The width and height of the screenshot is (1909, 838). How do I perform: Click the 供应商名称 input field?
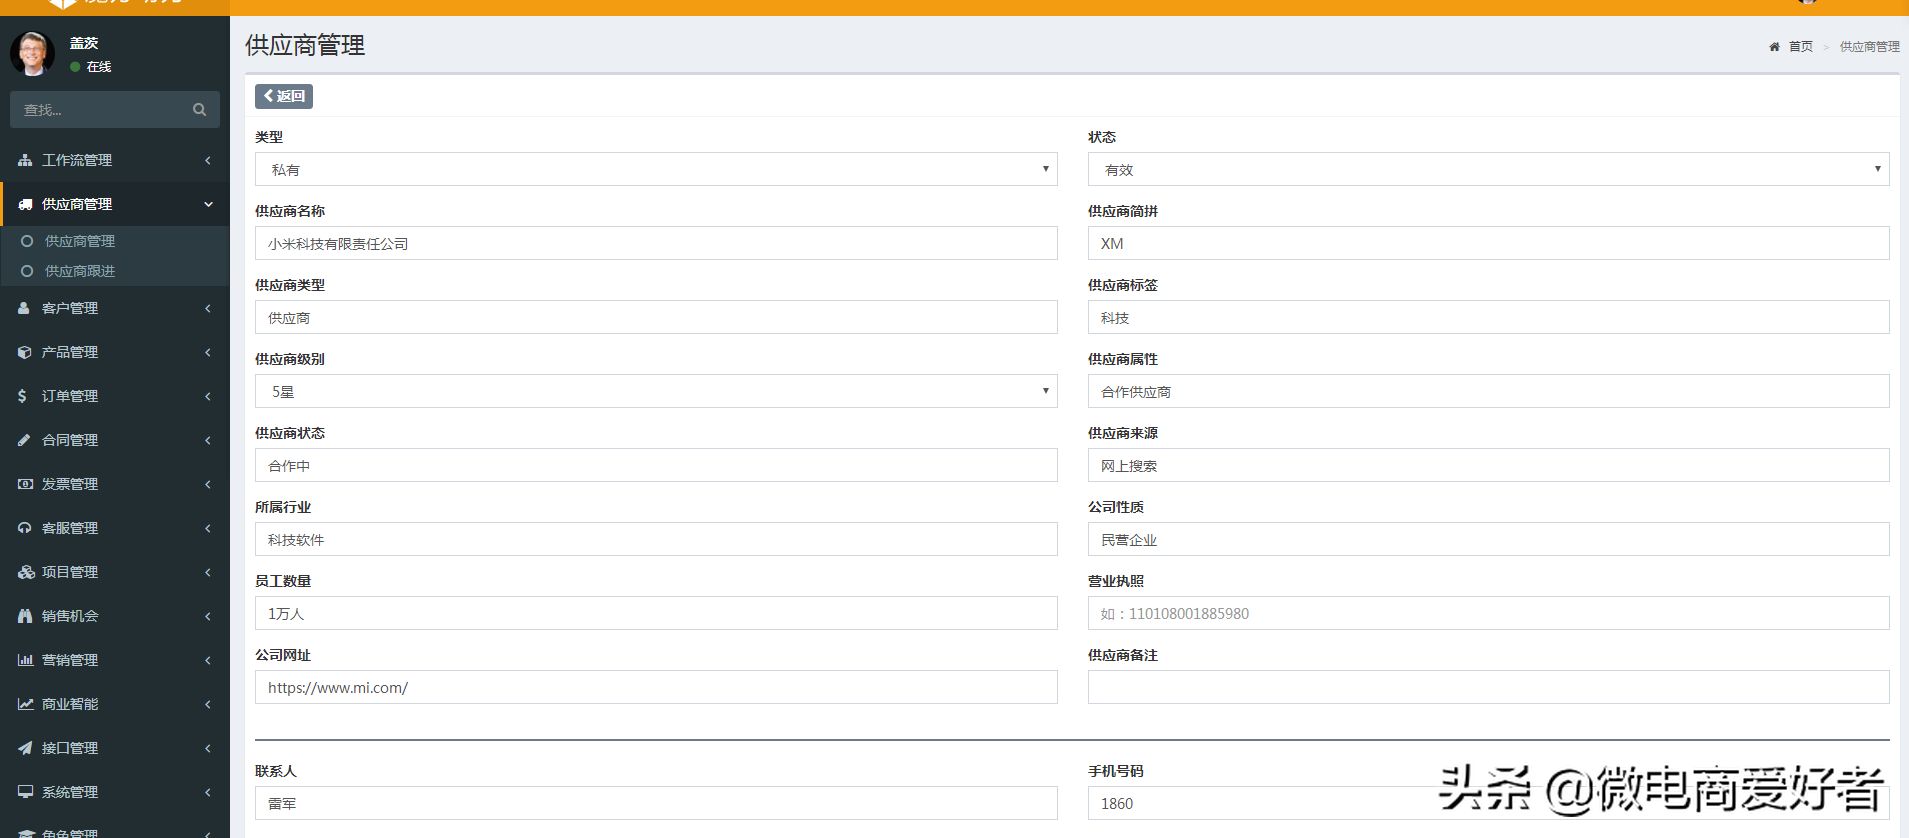[x=656, y=243]
